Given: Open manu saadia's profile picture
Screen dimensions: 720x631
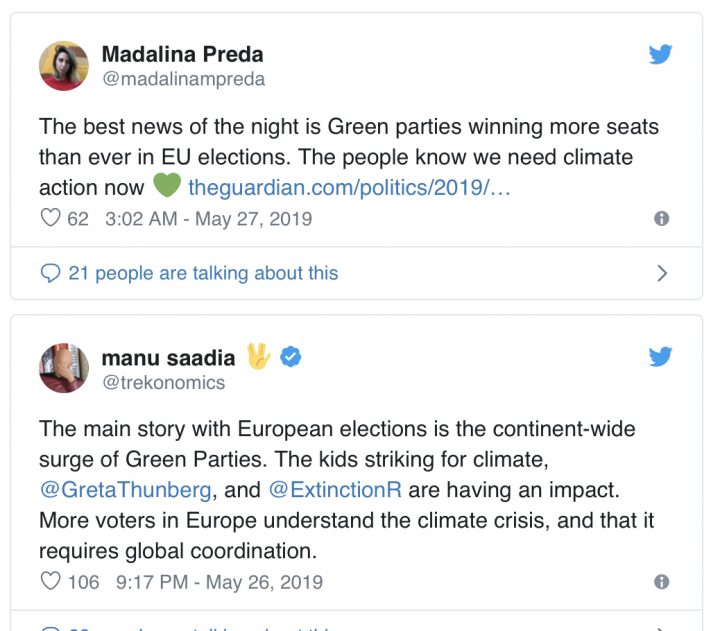Looking at the screenshot, I should click(64, 369).
